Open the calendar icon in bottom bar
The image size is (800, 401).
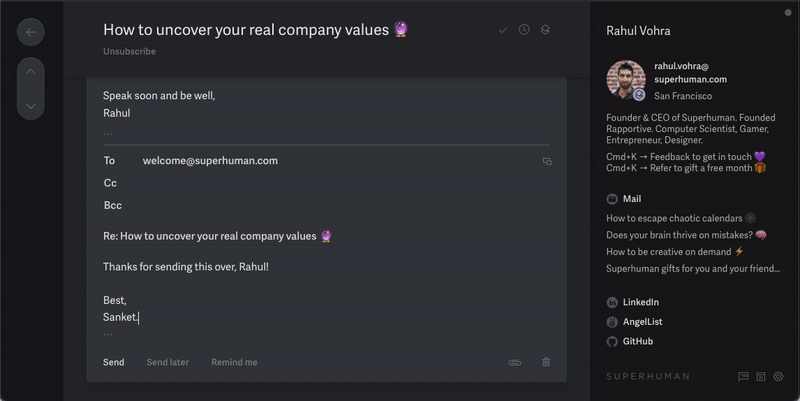pos(761,377)
